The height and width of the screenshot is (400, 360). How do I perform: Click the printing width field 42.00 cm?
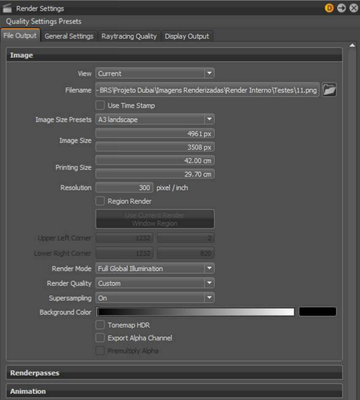coord(155,161)
